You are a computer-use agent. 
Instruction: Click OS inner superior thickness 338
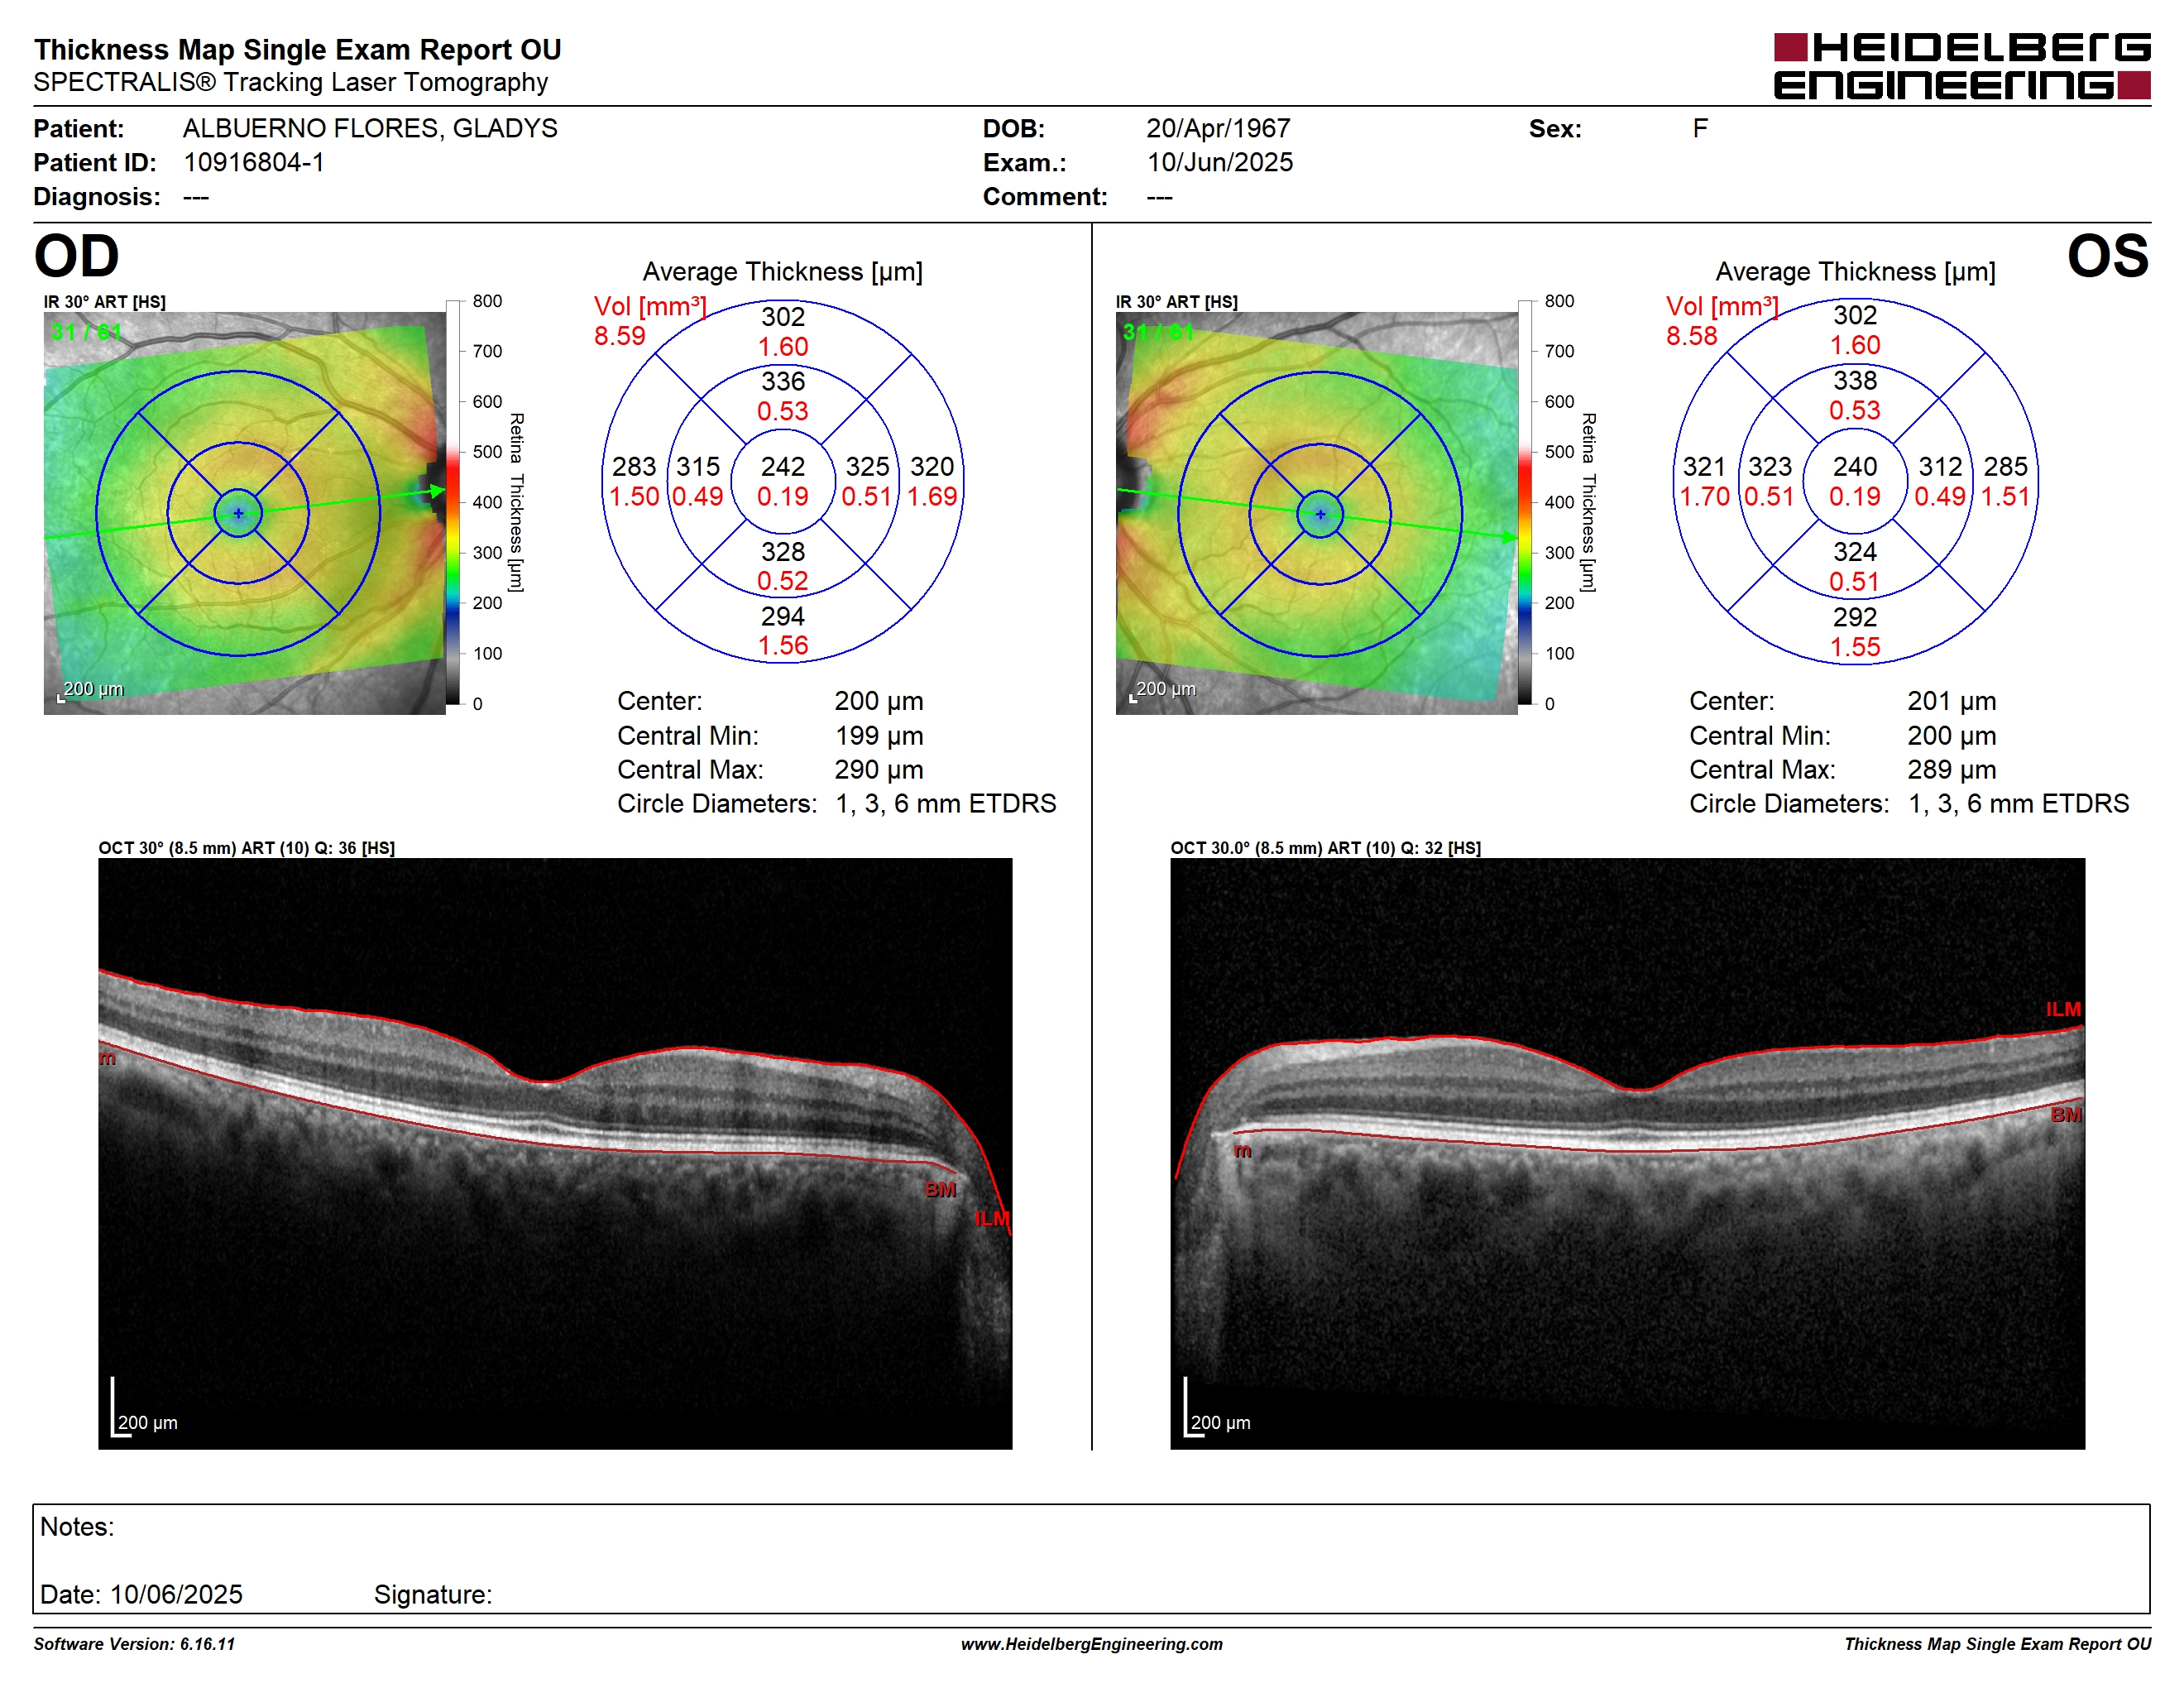tap(1855, 381)
